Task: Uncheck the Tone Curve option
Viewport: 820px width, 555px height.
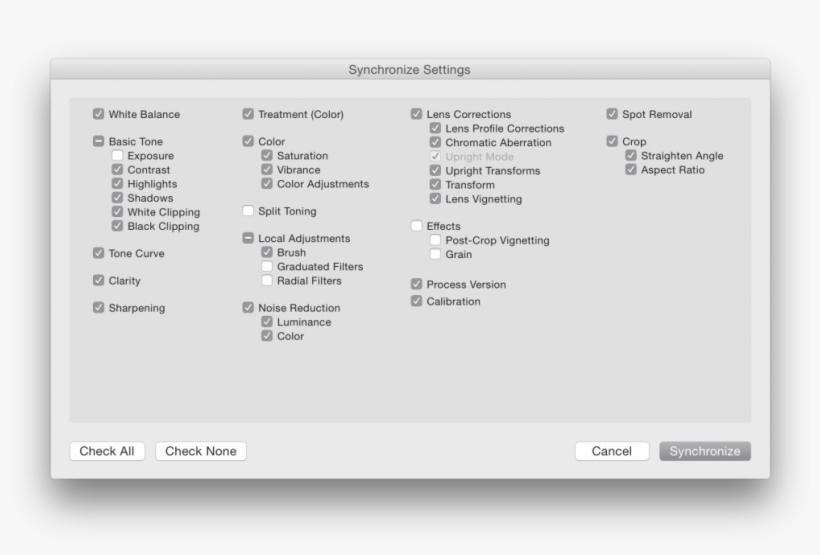Action: click(x=98, y=253)
